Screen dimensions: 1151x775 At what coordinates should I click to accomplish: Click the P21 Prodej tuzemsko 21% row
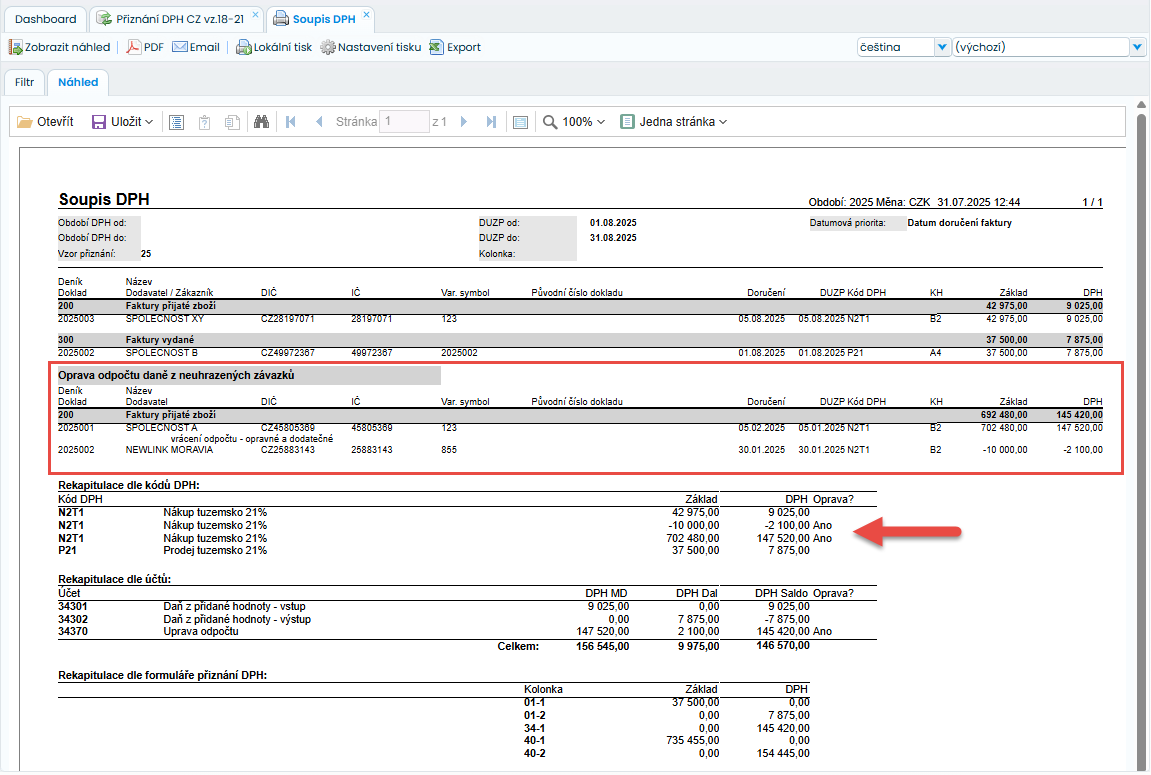coord(467,550)
